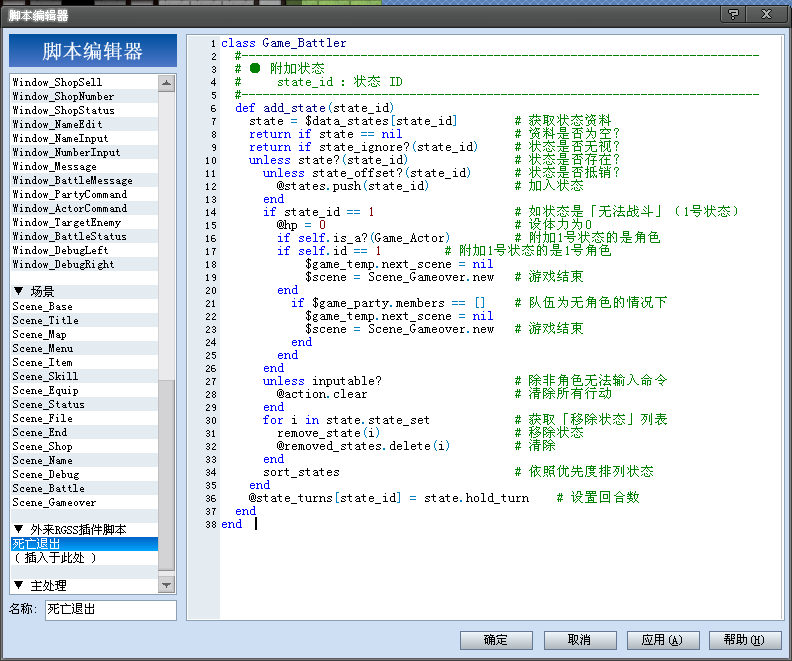Select Window_BattleStatus script

click(x=84, y=236)
